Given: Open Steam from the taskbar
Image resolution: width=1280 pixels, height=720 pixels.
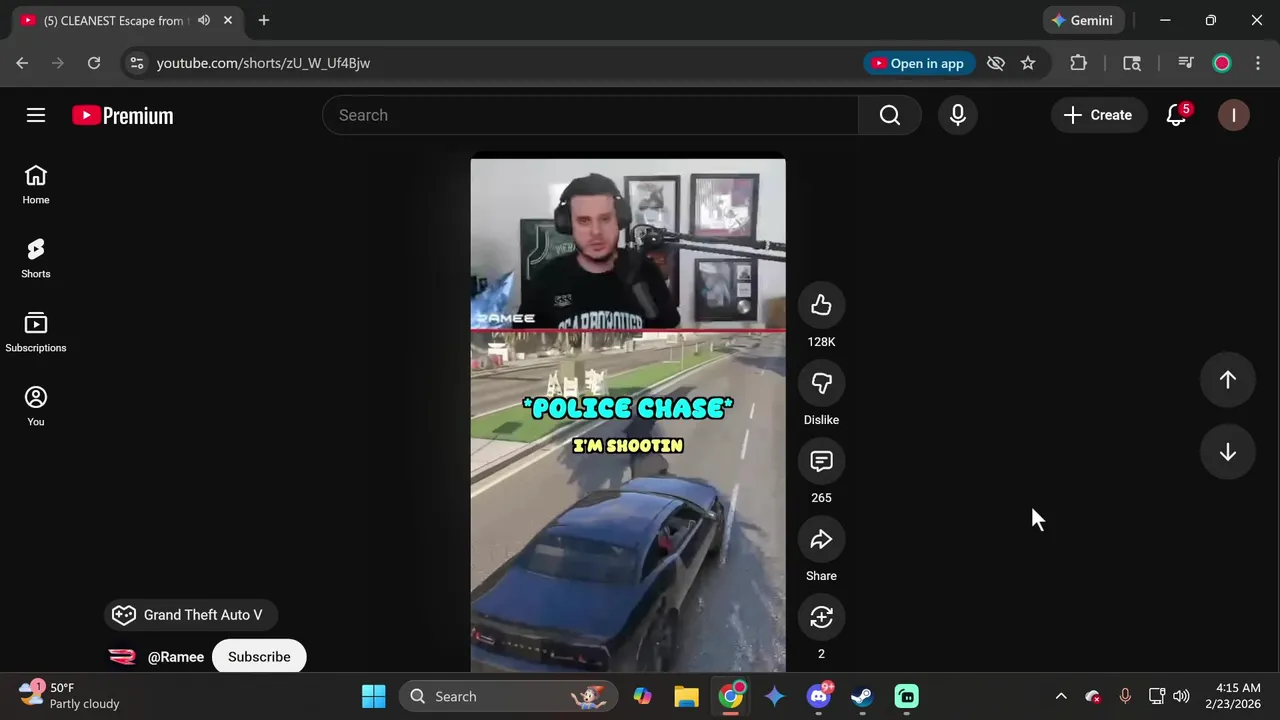Looking at the screenshot, I should pyautogui.click(x=862, y=696).
